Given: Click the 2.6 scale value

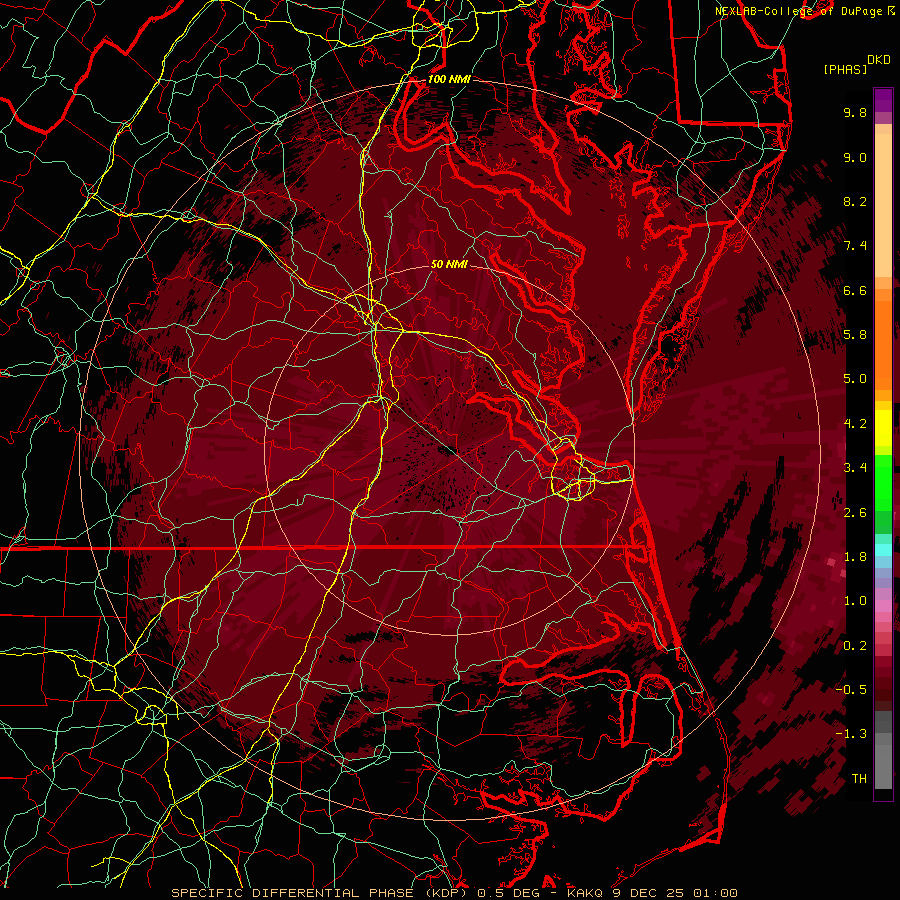Looking at the screenshot, I should coord(855,513).
